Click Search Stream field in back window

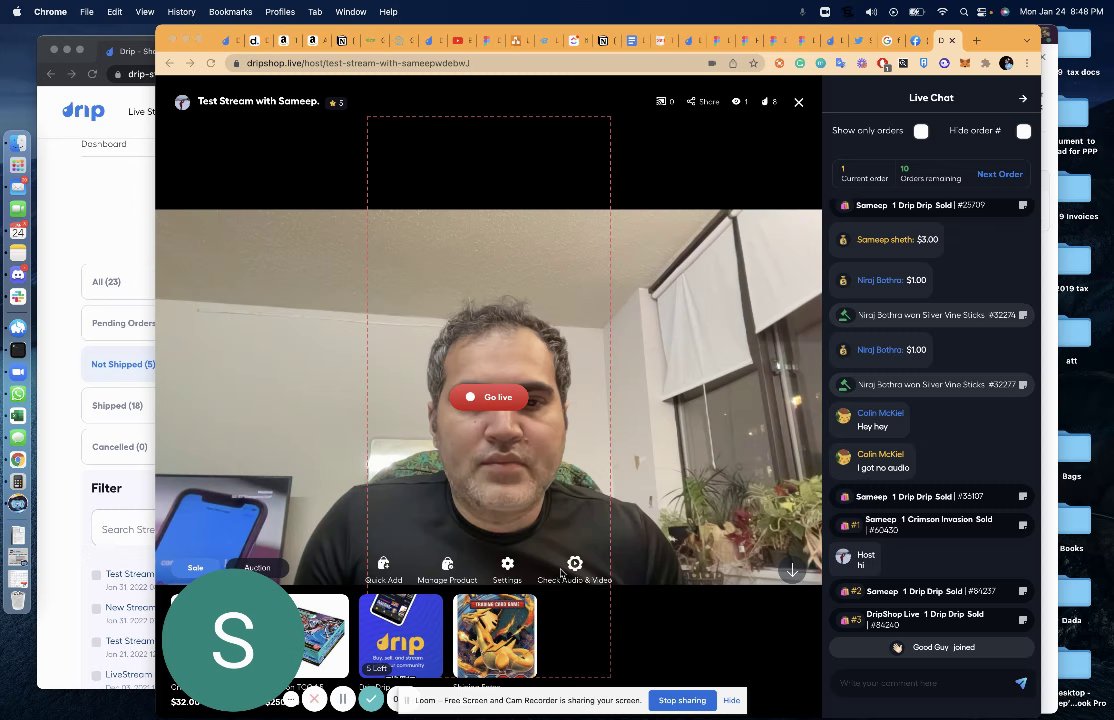[124, 529]
